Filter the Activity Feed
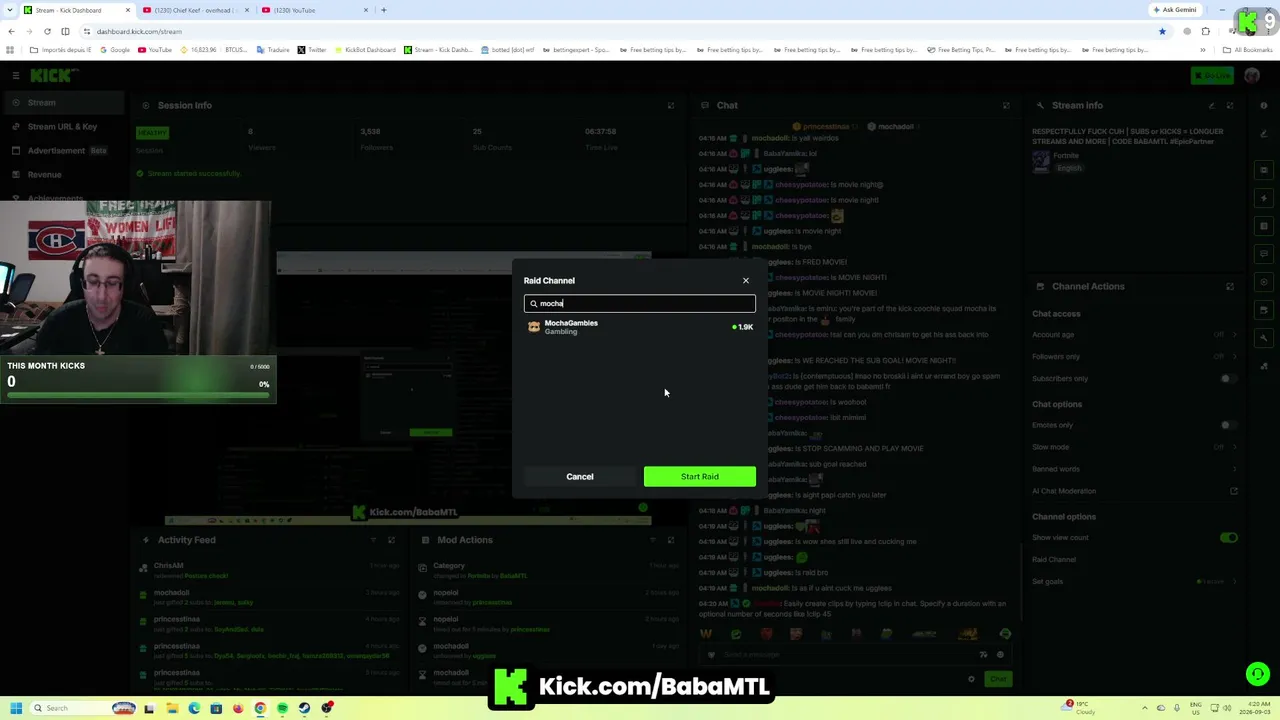This screenshot has width=1280, height=720. 373,540
